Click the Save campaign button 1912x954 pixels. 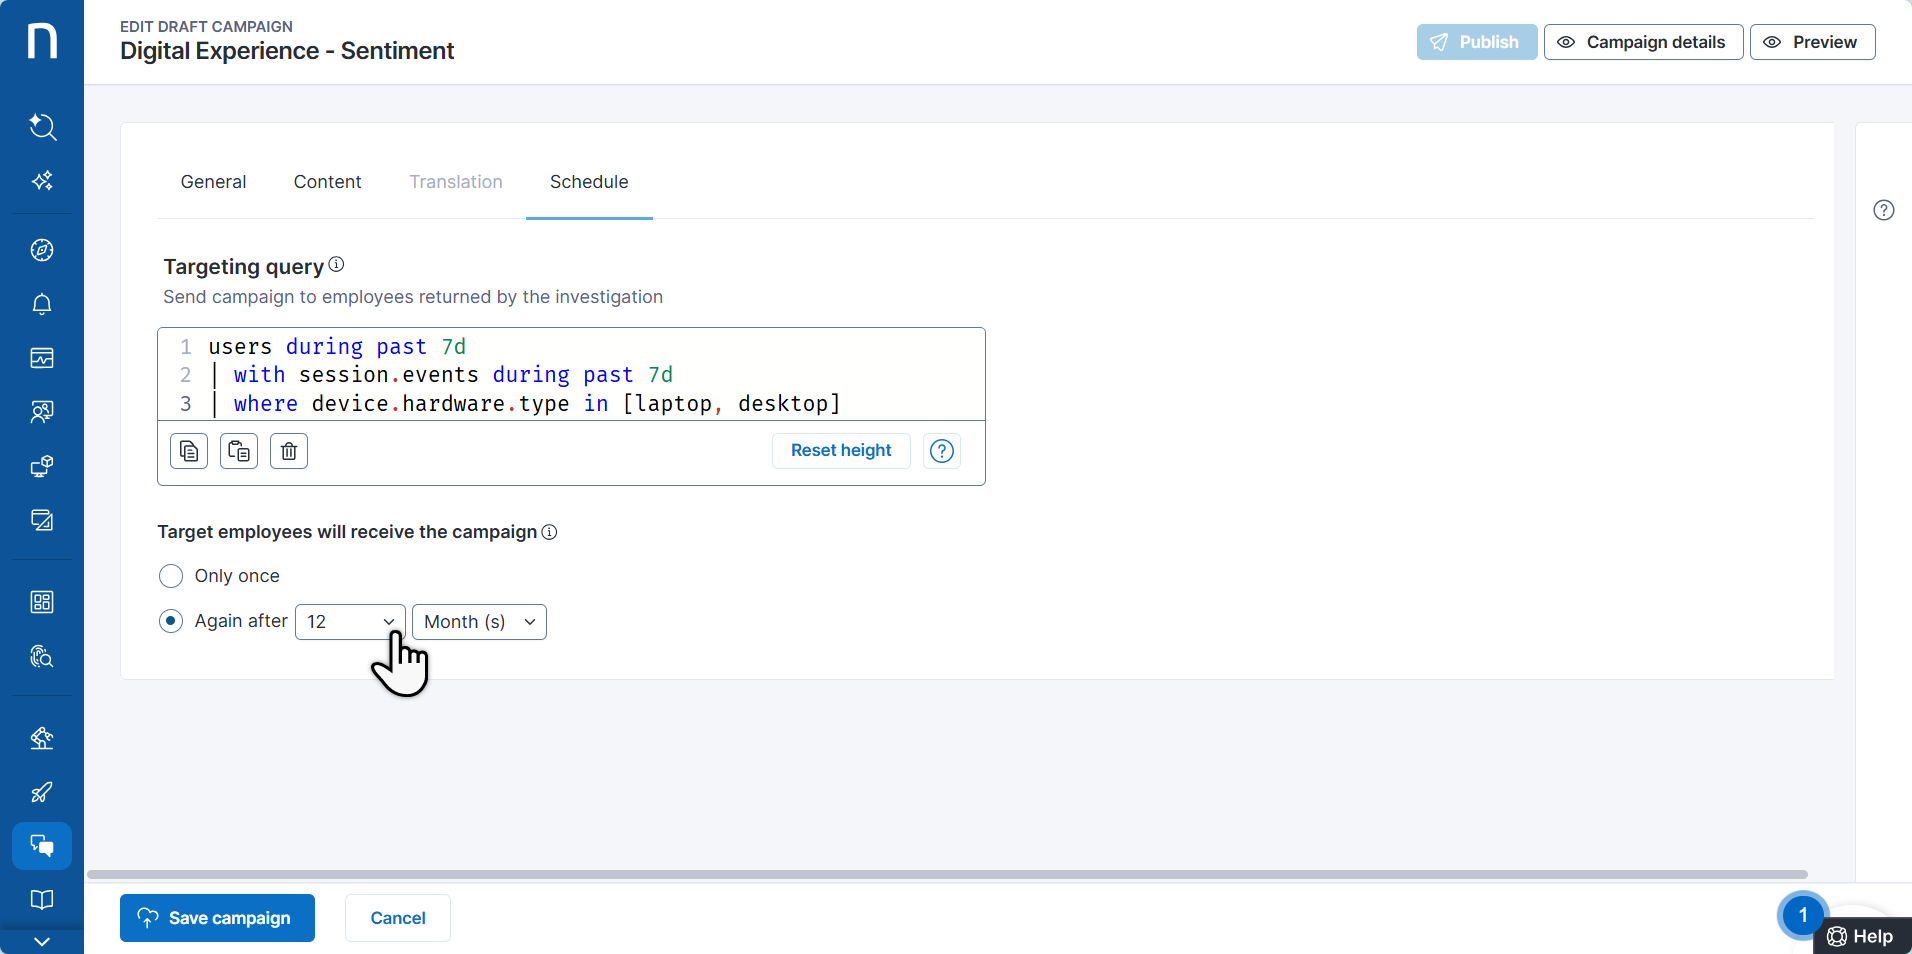tap(217, 918)
